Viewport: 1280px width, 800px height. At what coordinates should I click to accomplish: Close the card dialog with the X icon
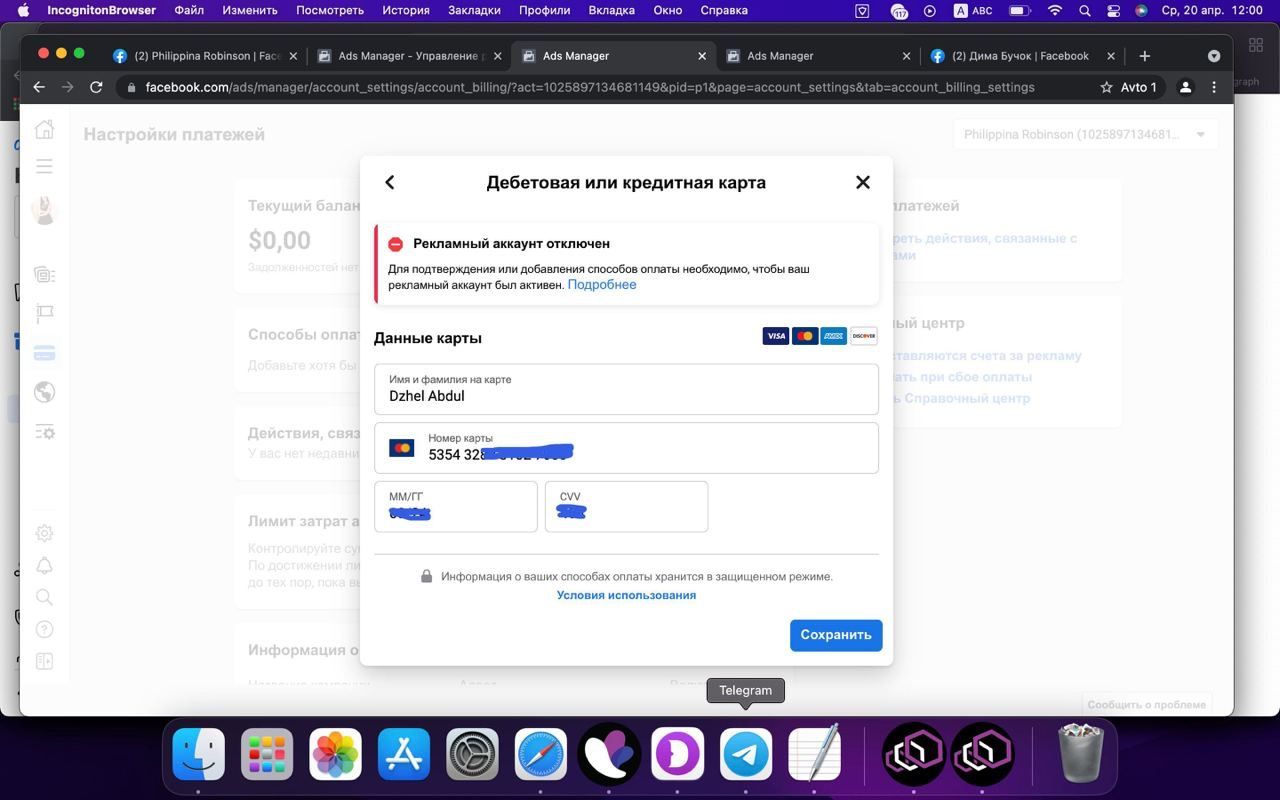pos(863,182)
